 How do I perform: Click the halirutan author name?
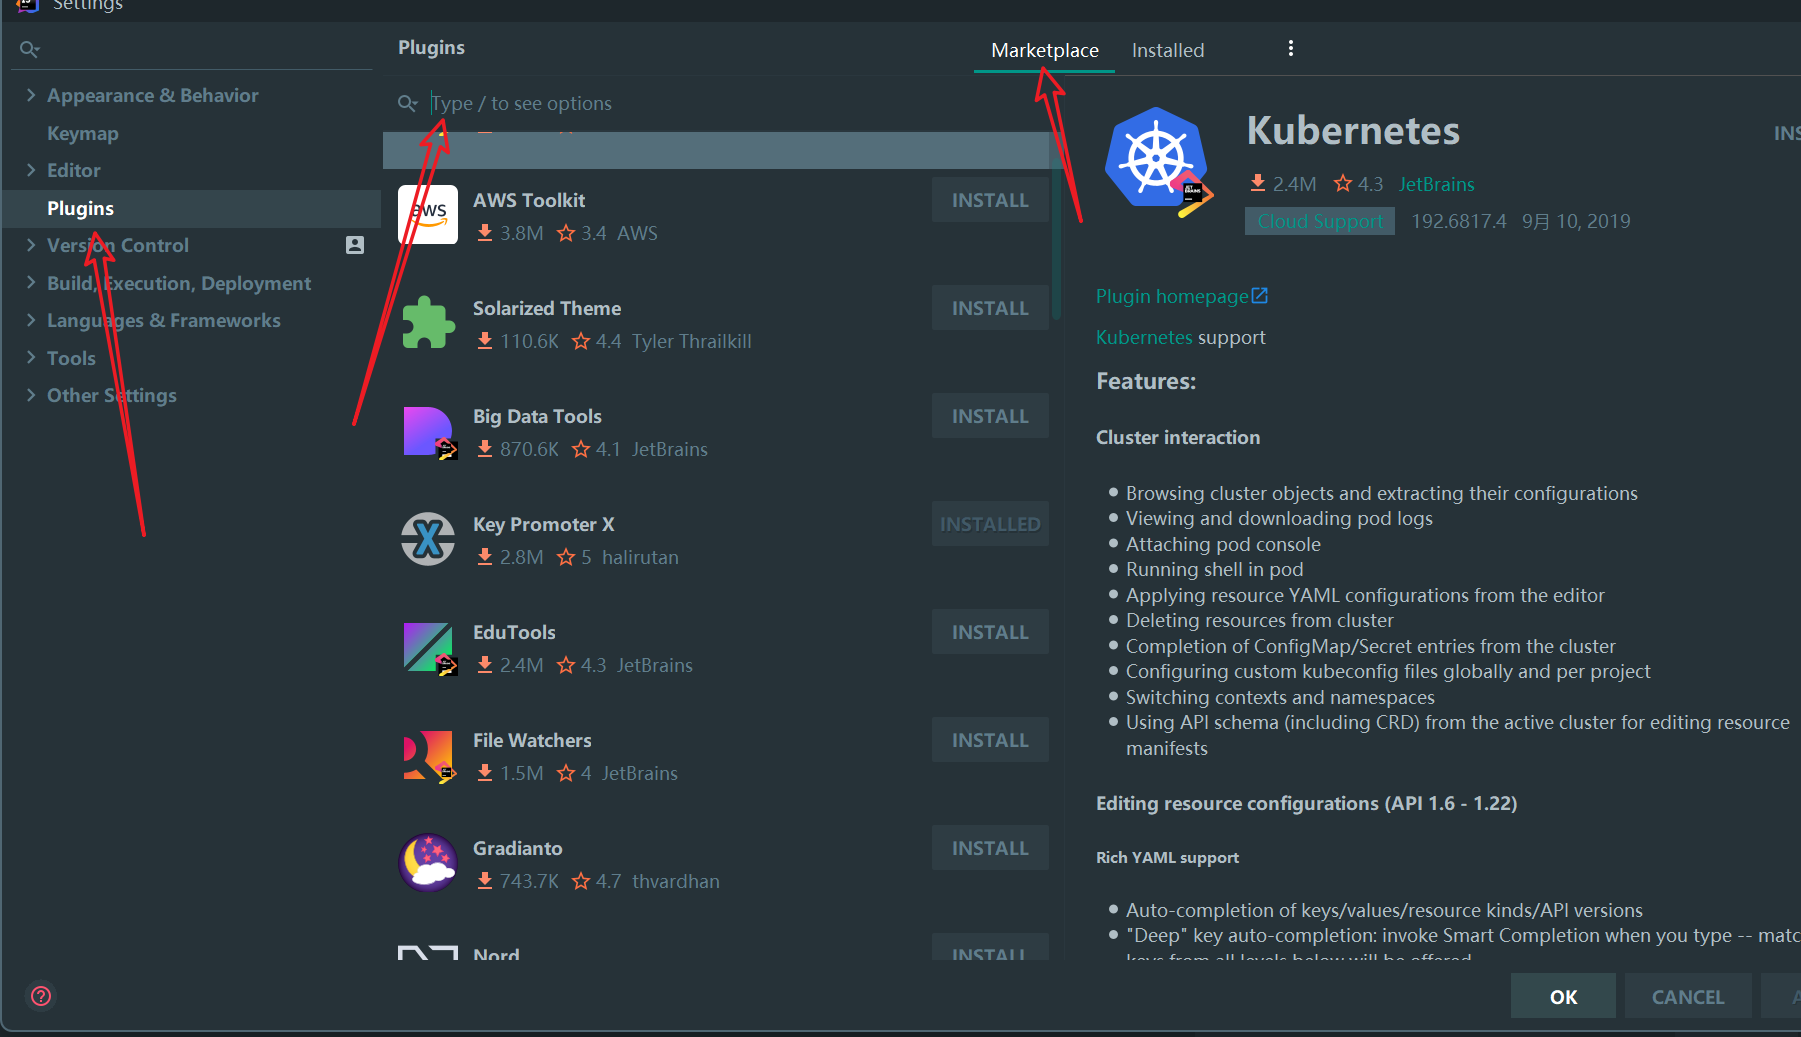coord(640,557)
